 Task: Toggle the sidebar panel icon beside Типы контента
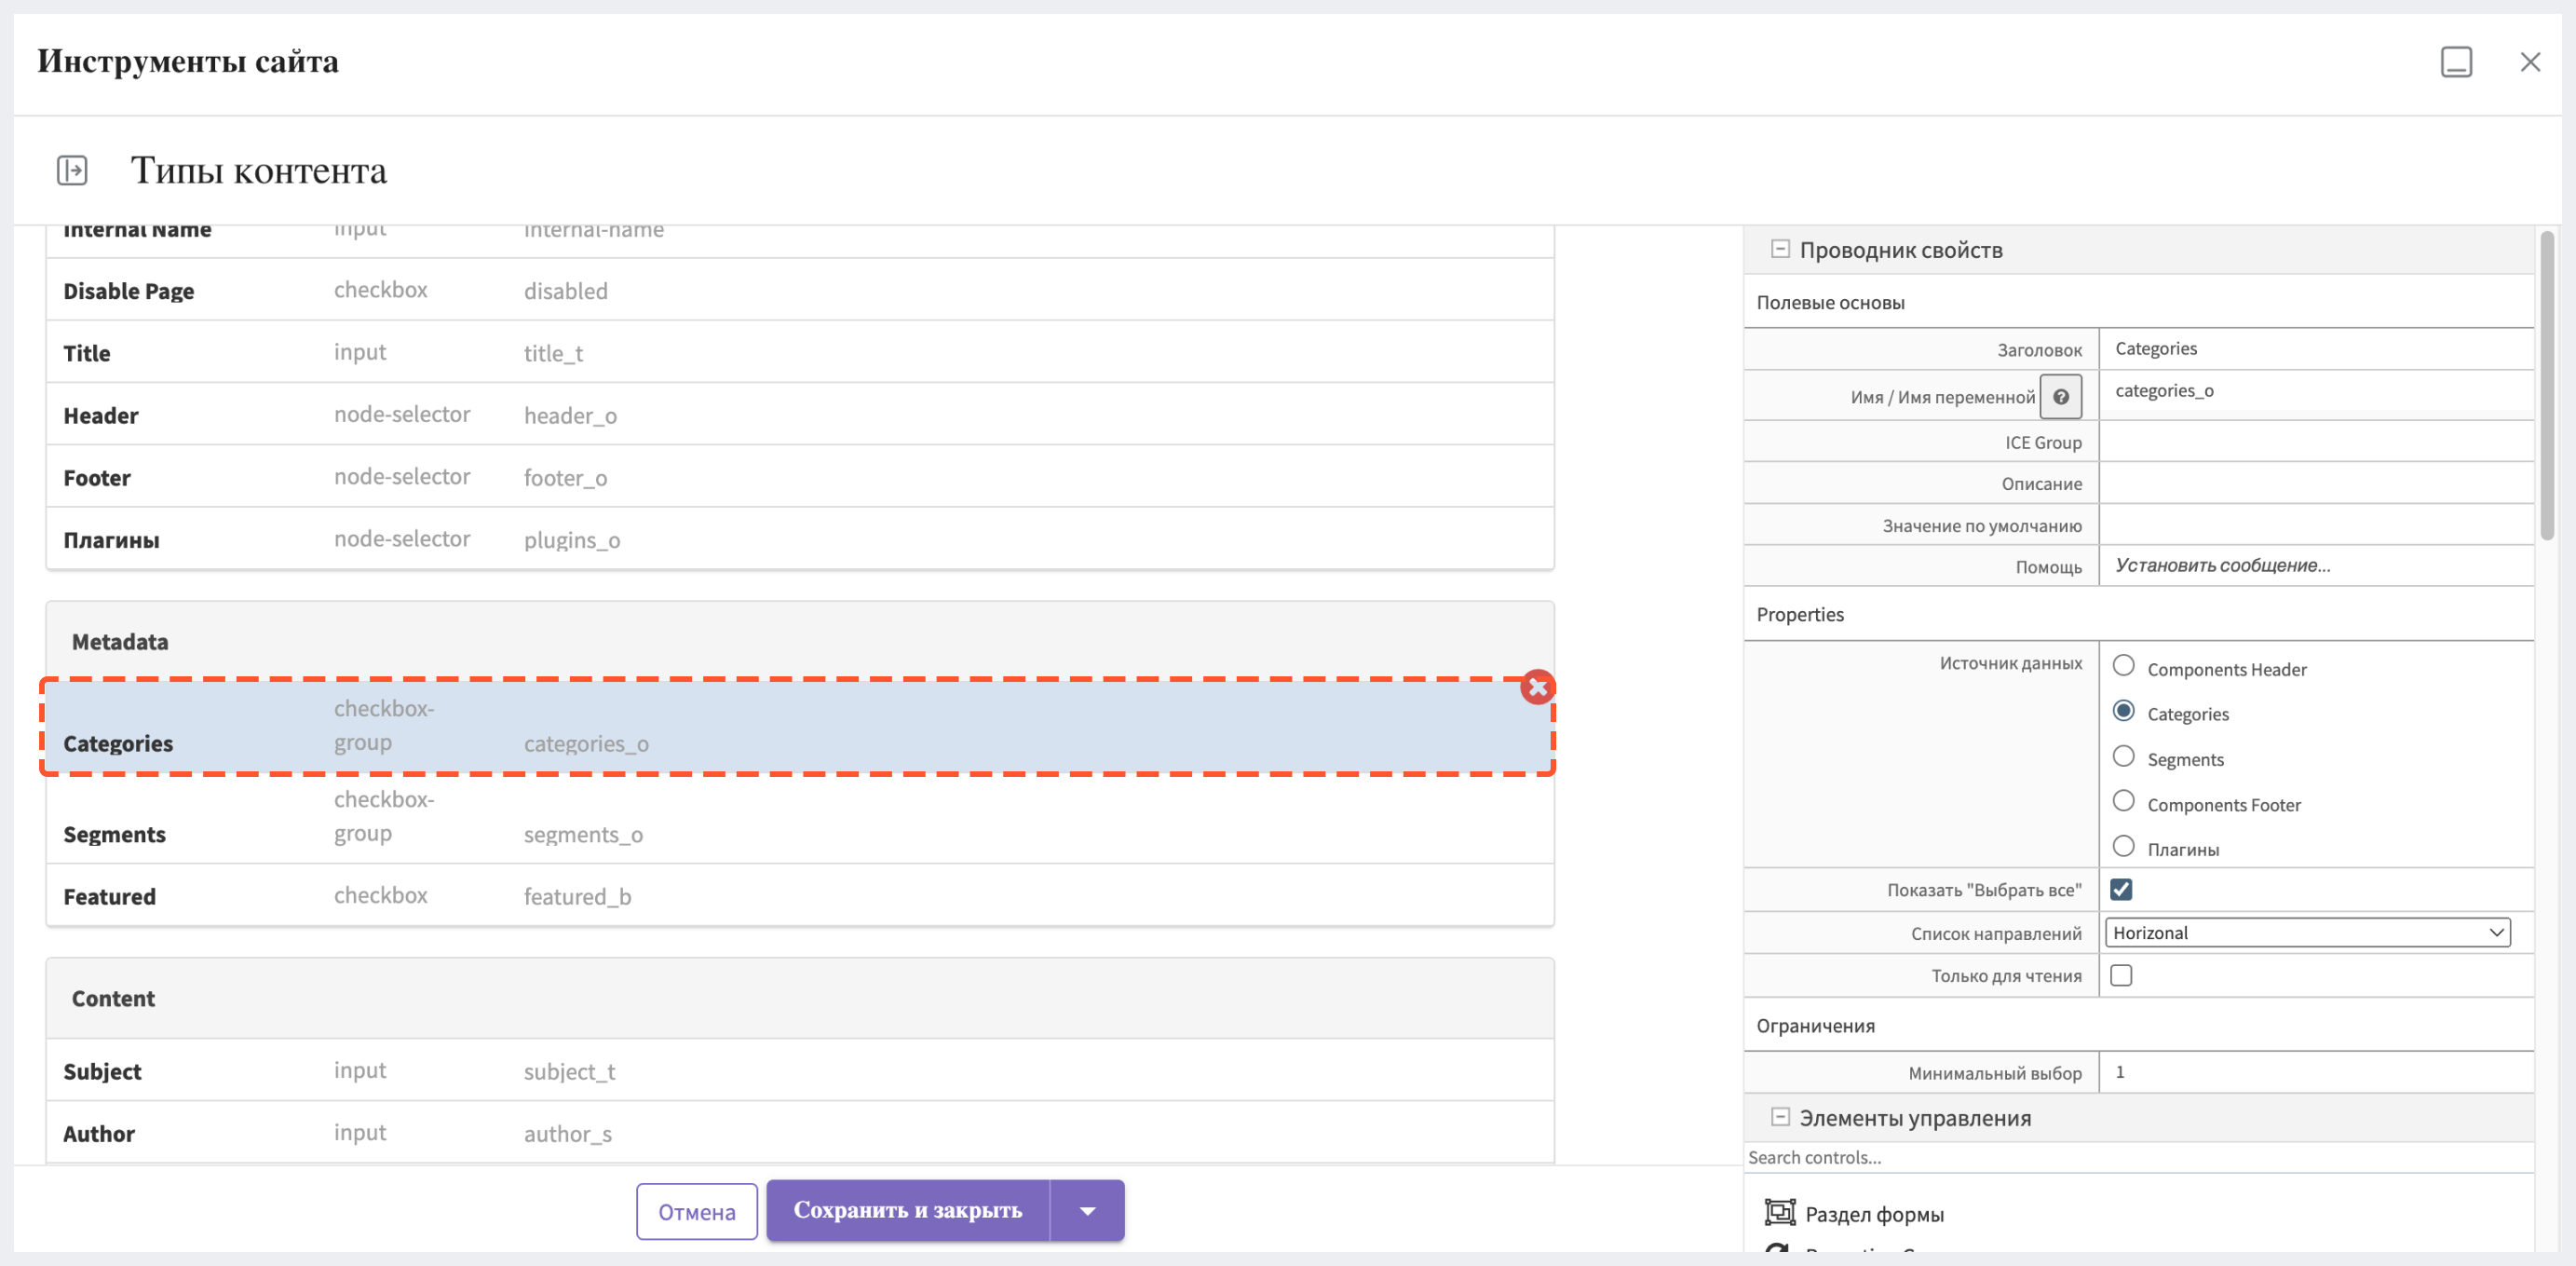72,170
